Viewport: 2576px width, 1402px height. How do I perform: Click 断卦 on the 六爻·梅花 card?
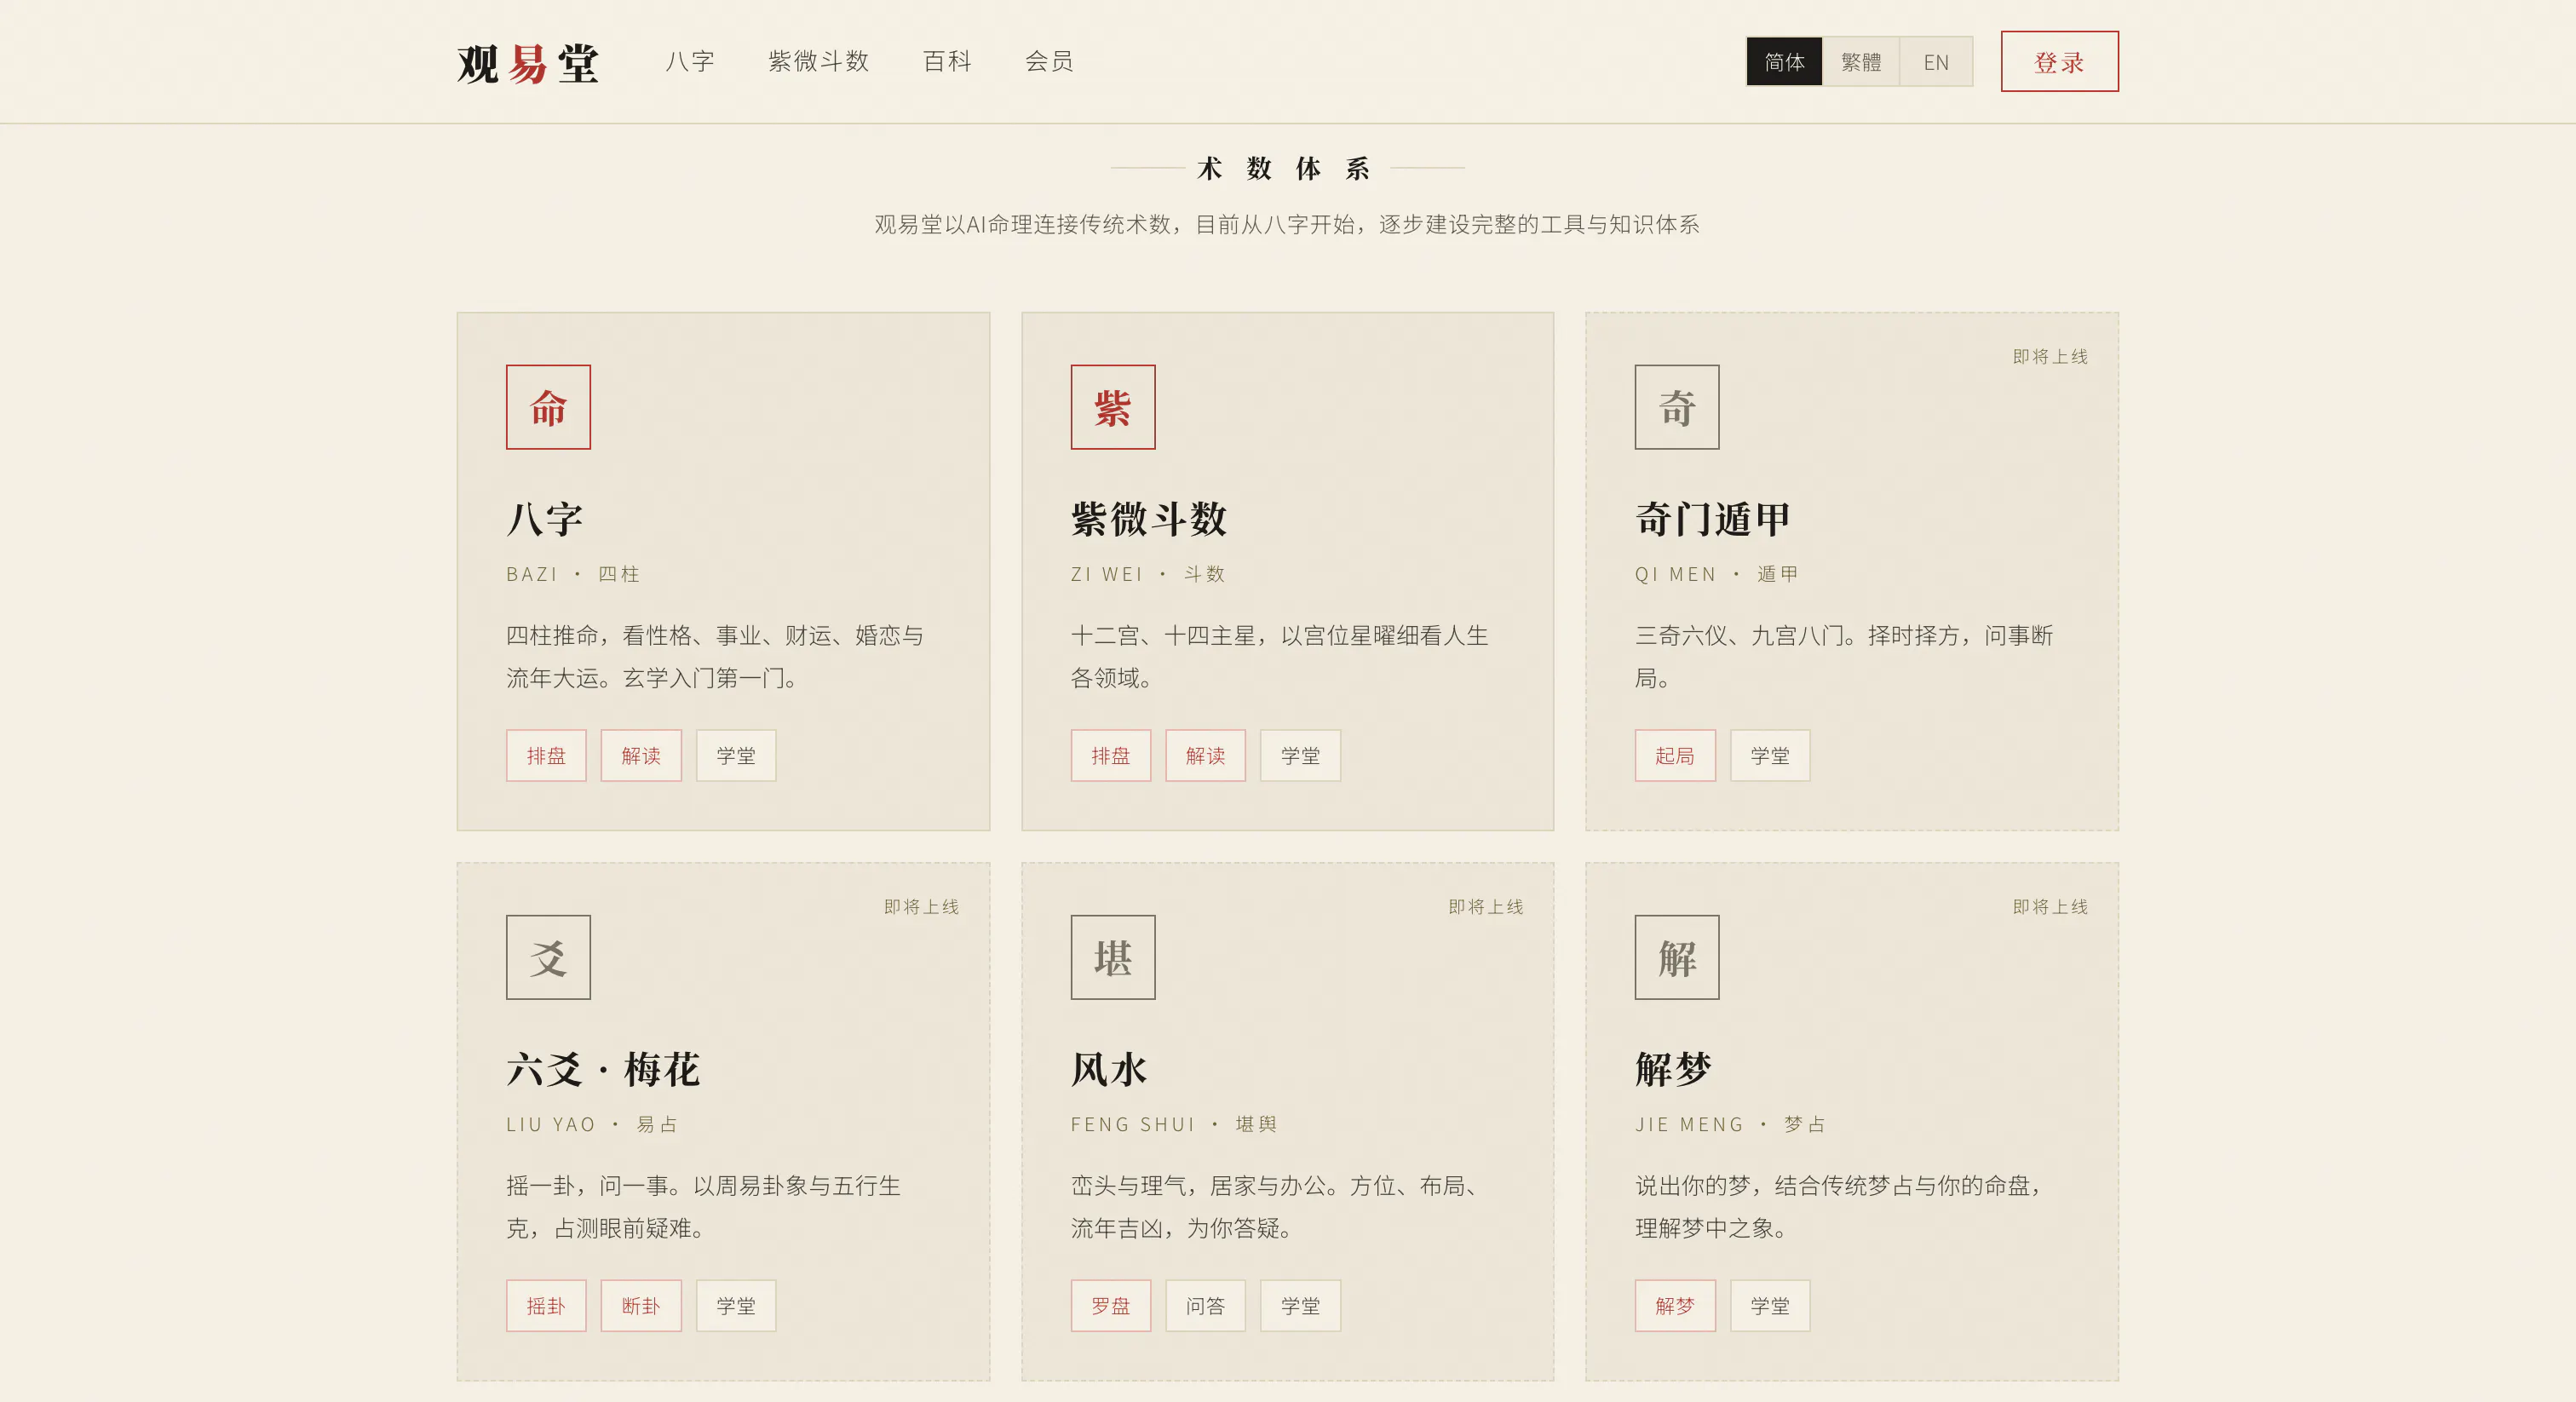coord(641,1306)
